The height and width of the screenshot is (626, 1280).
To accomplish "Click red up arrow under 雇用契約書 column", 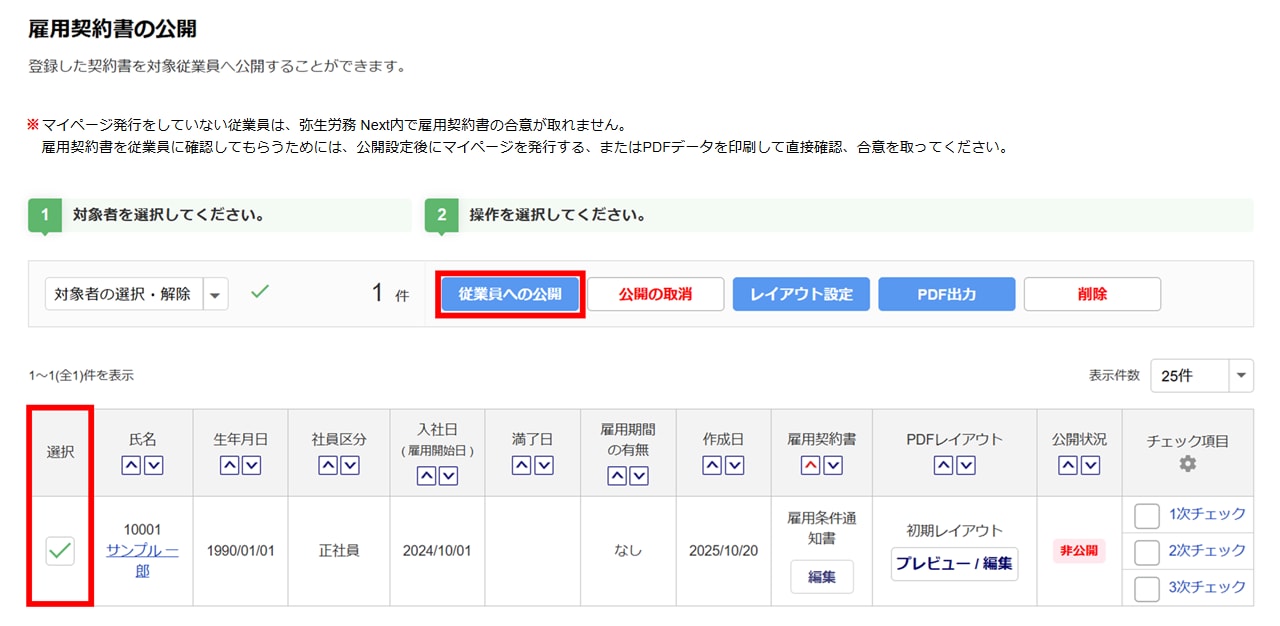I will pos(810,465).
